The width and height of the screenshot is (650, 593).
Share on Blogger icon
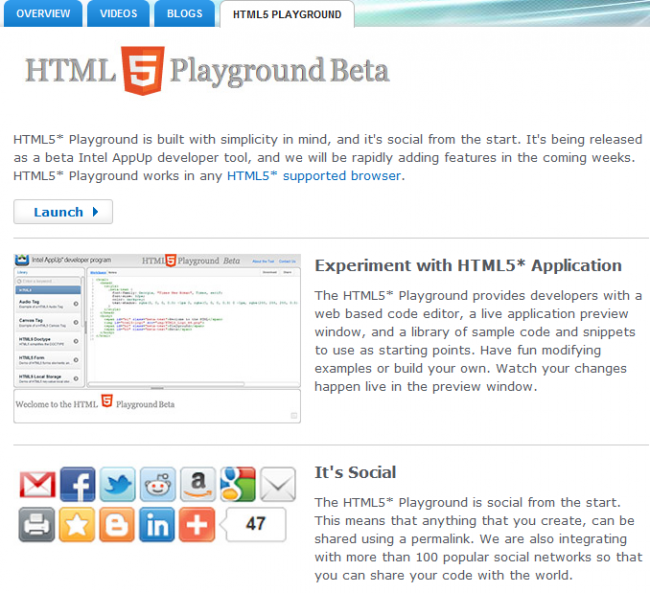tap(117, 524)
